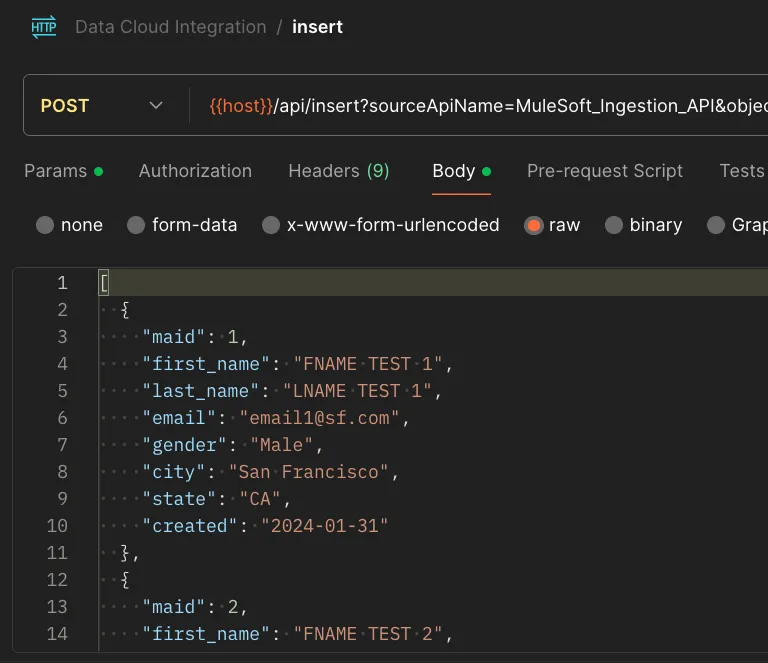Switch to the Params tab
Screen dimensions: 768x663
click(63, 171)
